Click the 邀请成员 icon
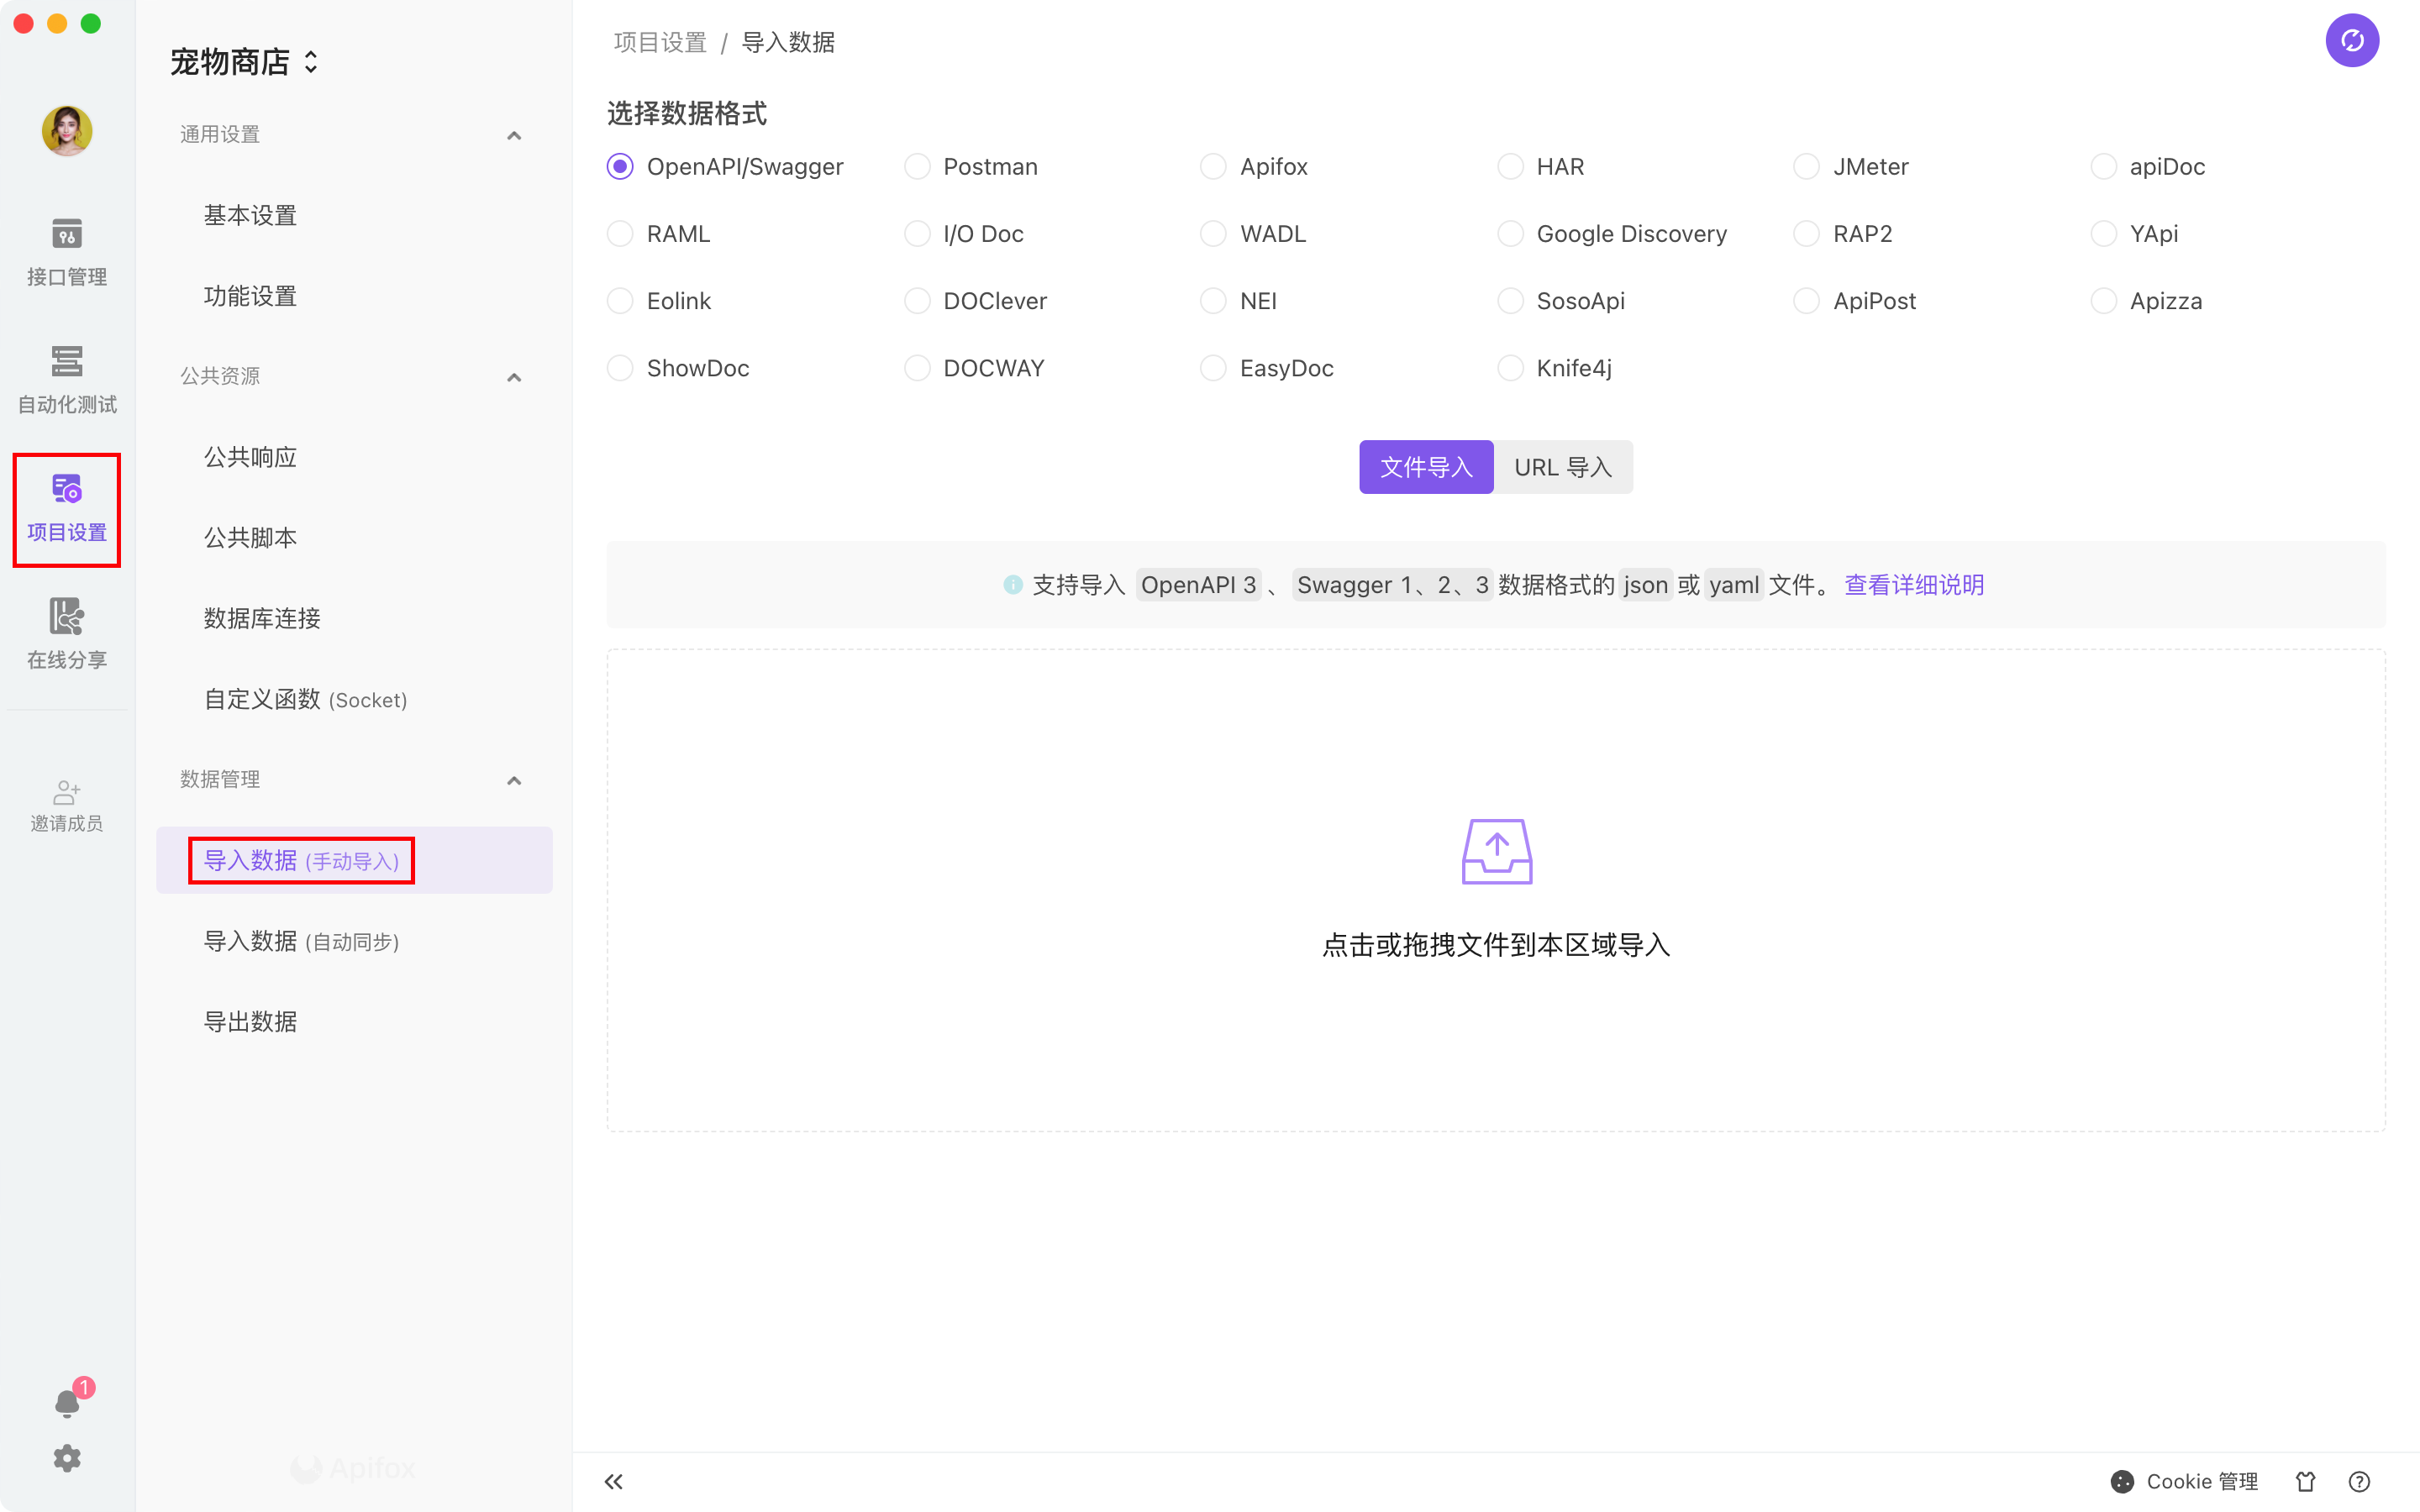This screenshot has width=2420, height=1512. (66, 805)
